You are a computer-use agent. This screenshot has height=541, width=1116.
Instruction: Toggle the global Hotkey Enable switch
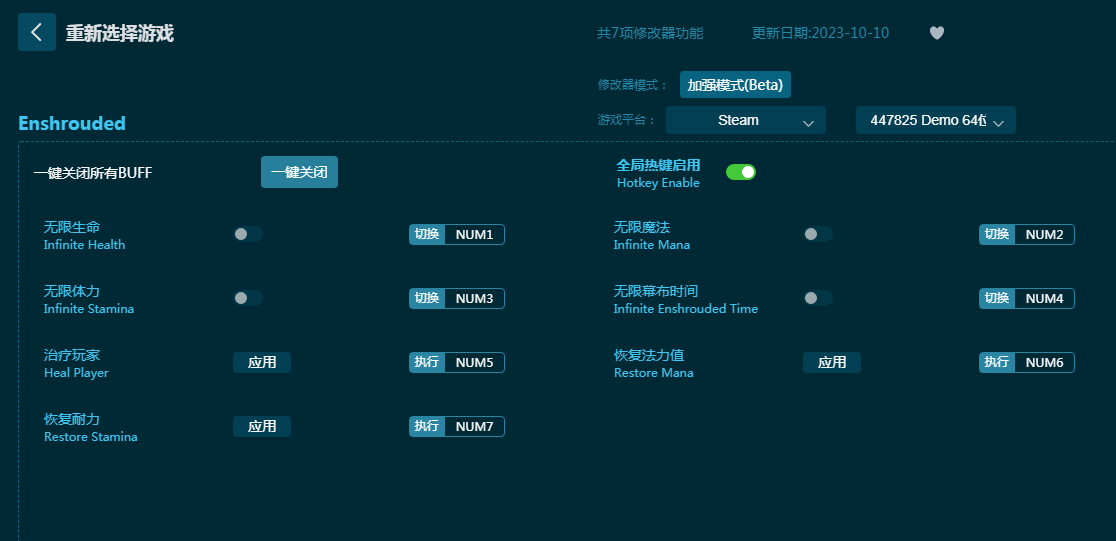[740, 172]
